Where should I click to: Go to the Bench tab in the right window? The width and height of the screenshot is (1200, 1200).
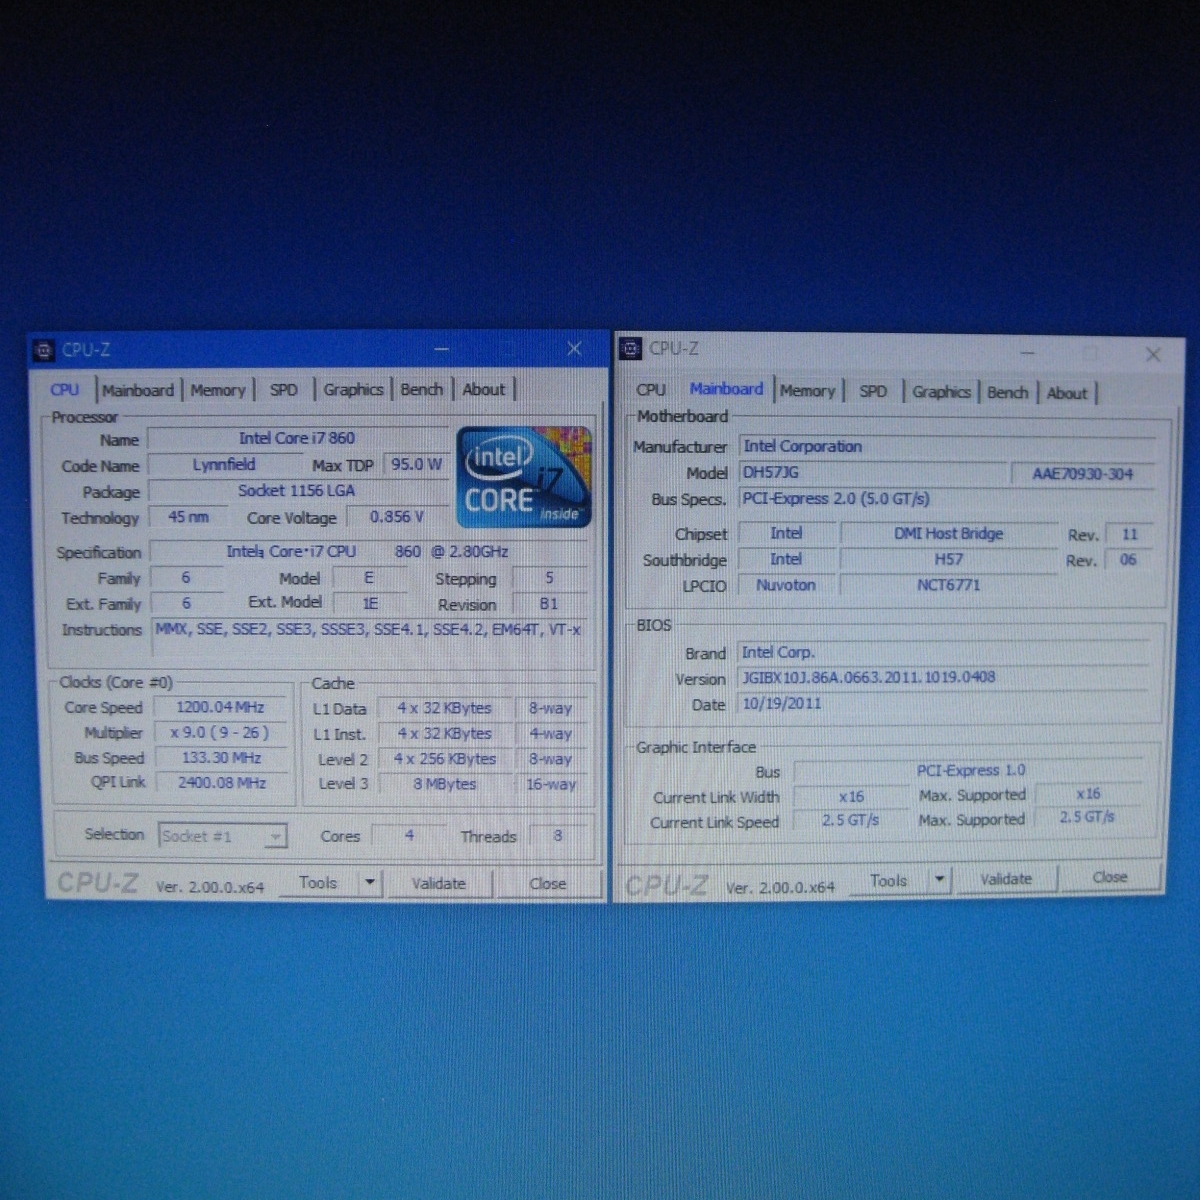(x=1007, y=392)
